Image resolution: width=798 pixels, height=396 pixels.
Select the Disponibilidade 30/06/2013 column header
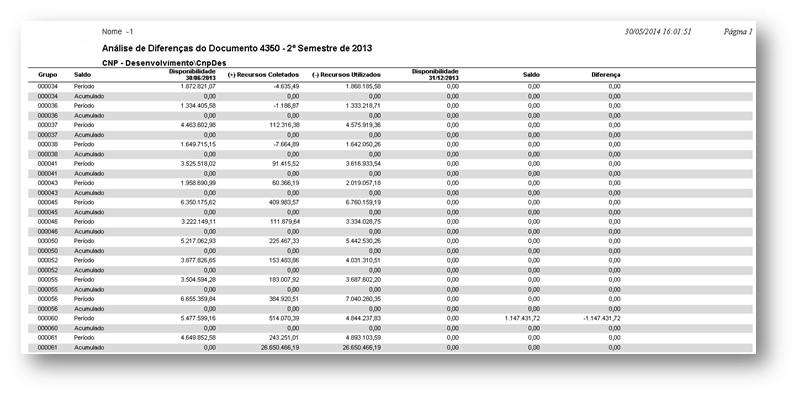(192, 75)
